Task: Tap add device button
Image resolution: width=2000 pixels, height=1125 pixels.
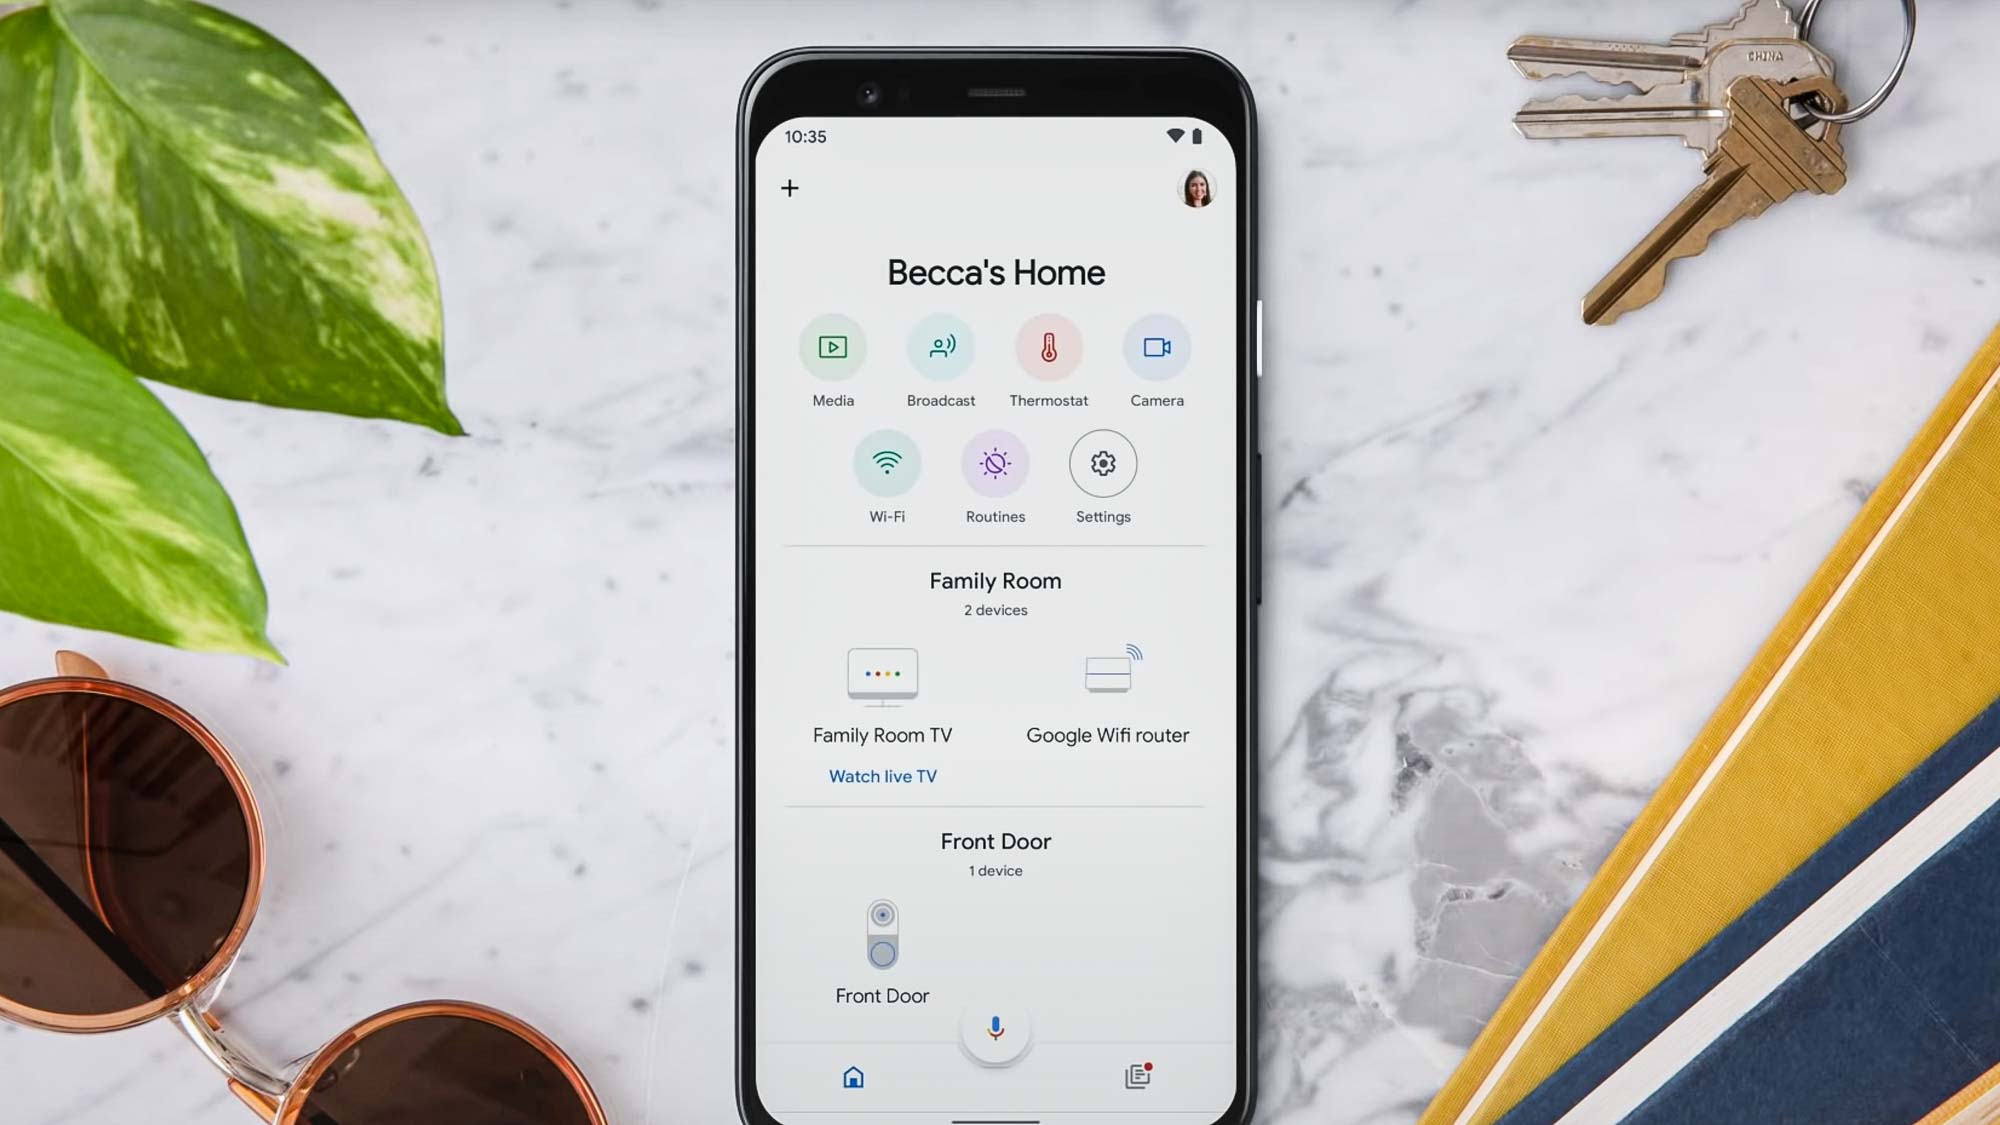Action: [x=790, y=188]
